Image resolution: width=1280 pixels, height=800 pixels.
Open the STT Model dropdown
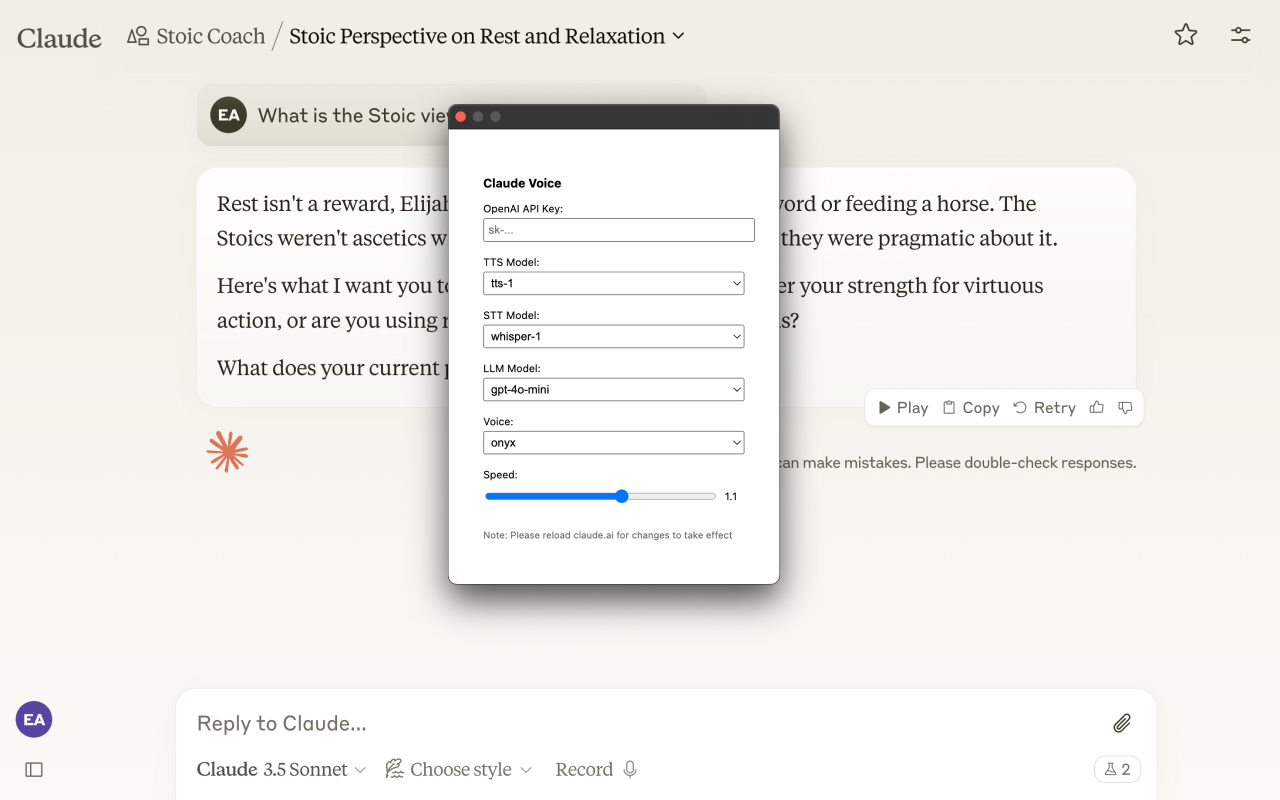coord(613,337)
